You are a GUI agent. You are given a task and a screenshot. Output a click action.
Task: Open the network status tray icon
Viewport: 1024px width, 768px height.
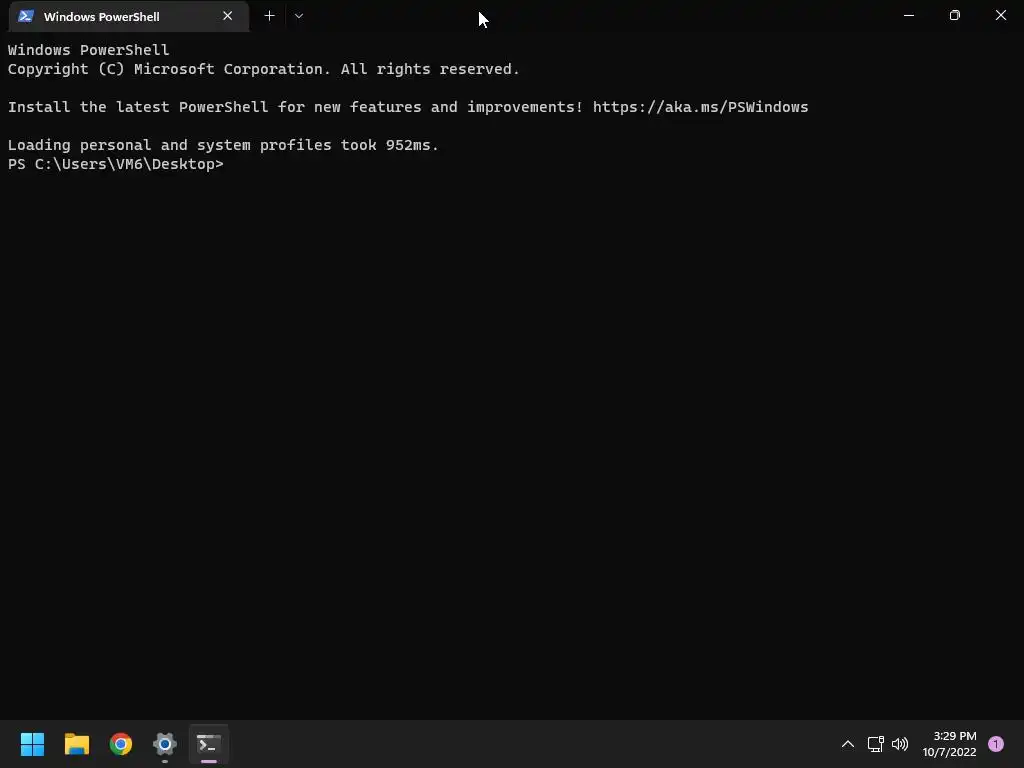coord(876,744)
